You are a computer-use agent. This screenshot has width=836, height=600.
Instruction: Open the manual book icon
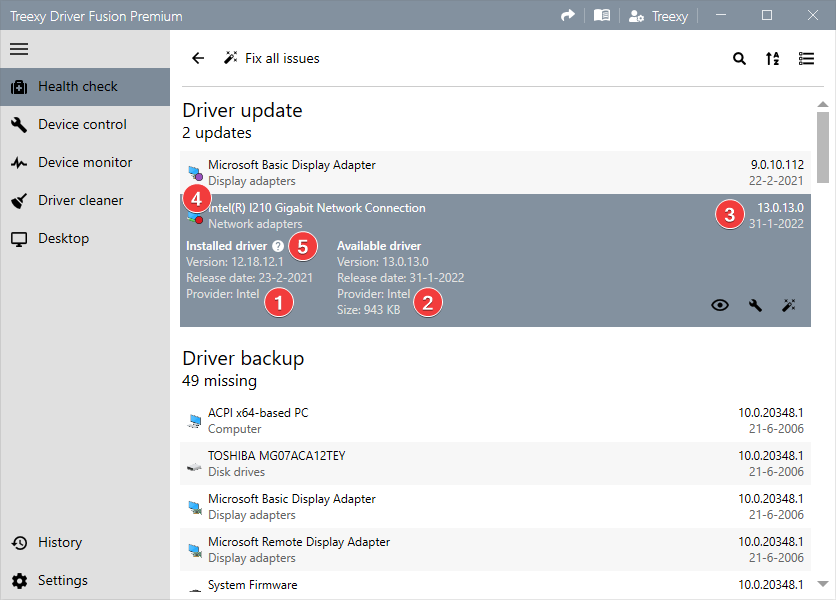602,15
